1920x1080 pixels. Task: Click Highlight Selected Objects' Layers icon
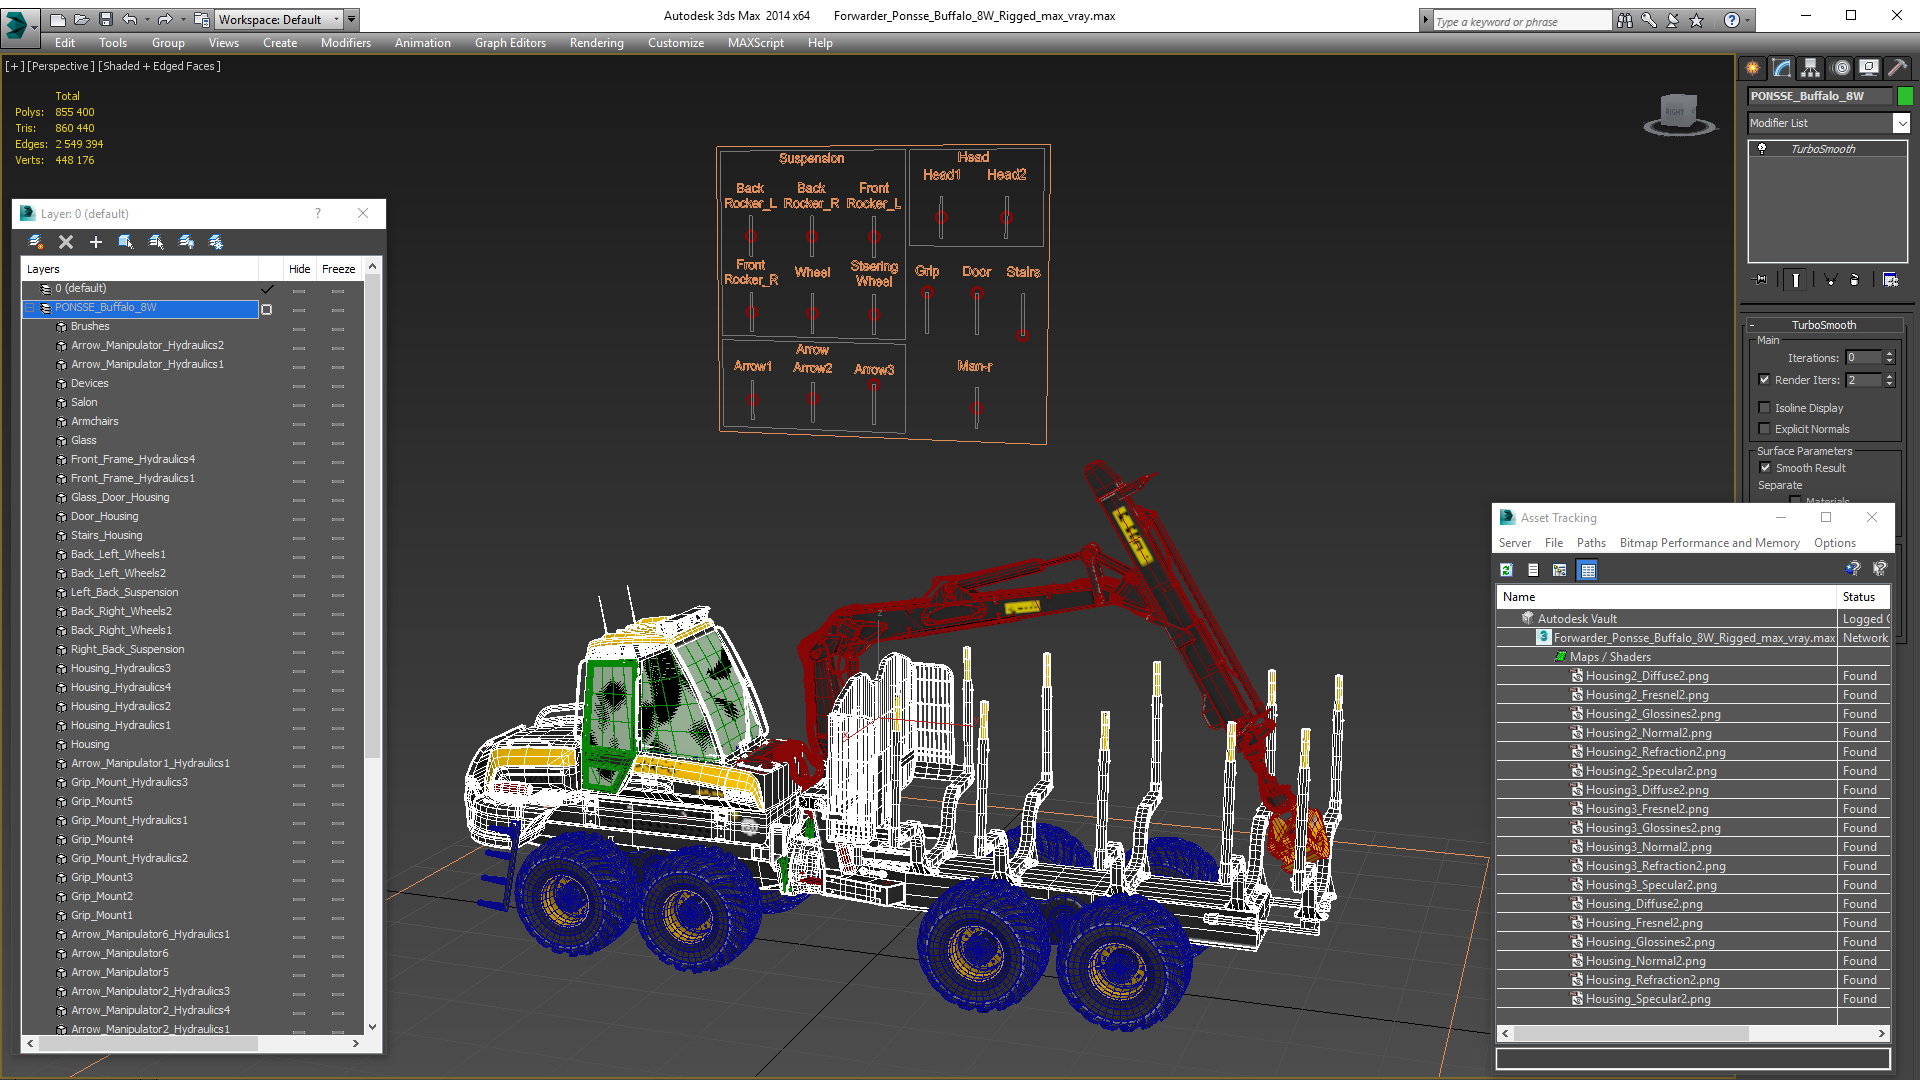point(156,242)
